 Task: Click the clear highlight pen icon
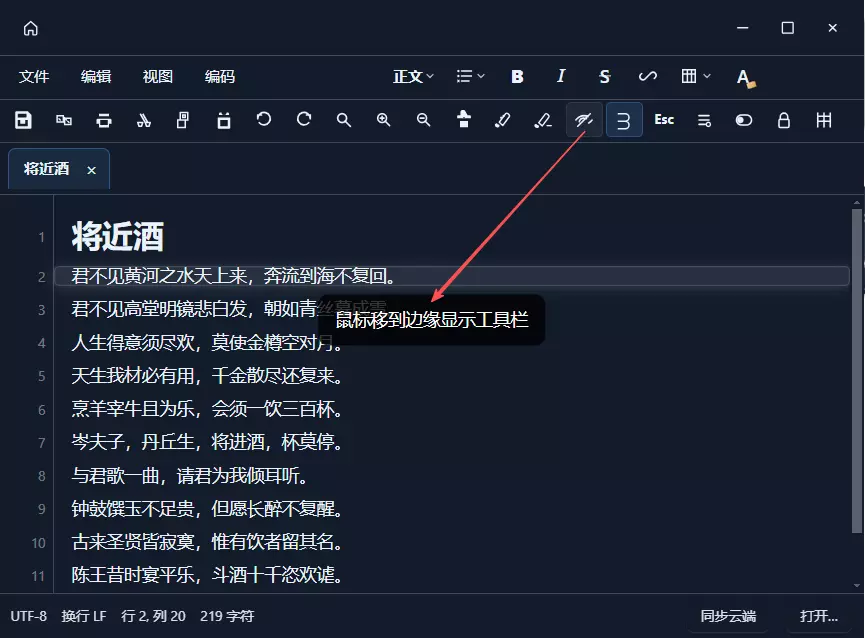coord(543,120)
